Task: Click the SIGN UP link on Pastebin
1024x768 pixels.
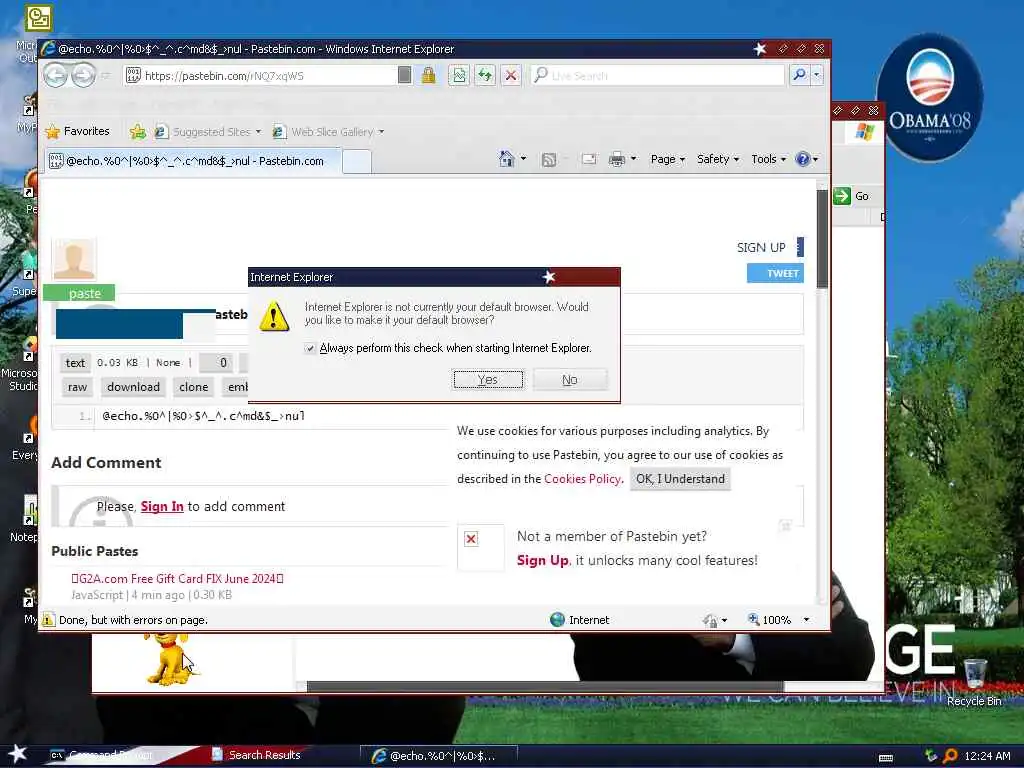Action: [x=761, y=248]
